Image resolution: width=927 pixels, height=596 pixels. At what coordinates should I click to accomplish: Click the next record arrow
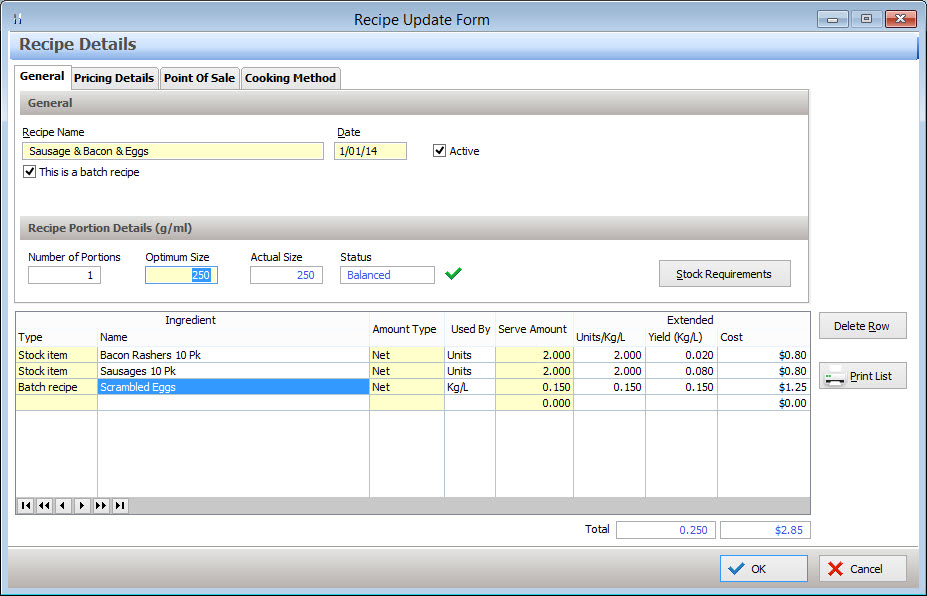pyautogui.click(x=81, y=505)
